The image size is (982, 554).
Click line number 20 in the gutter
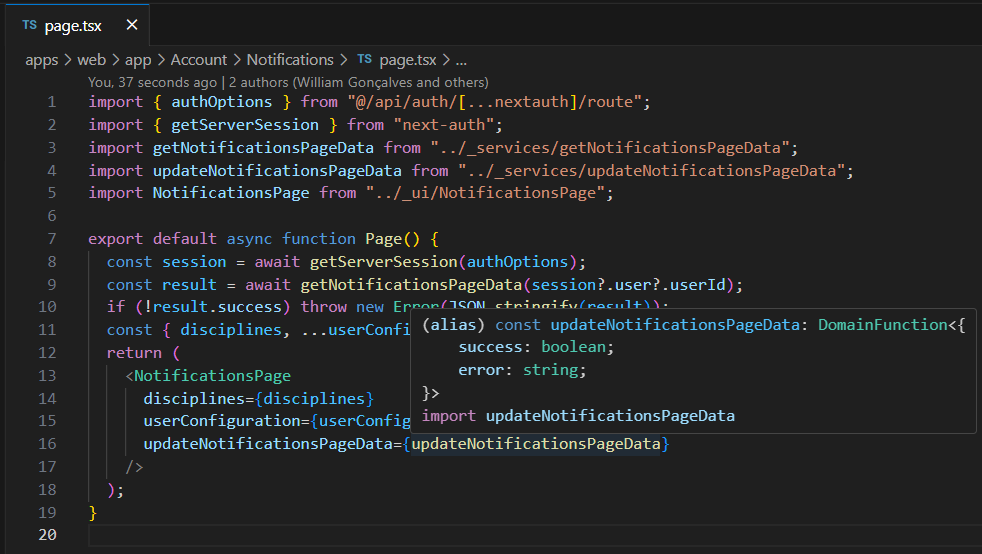coord(47,535)
